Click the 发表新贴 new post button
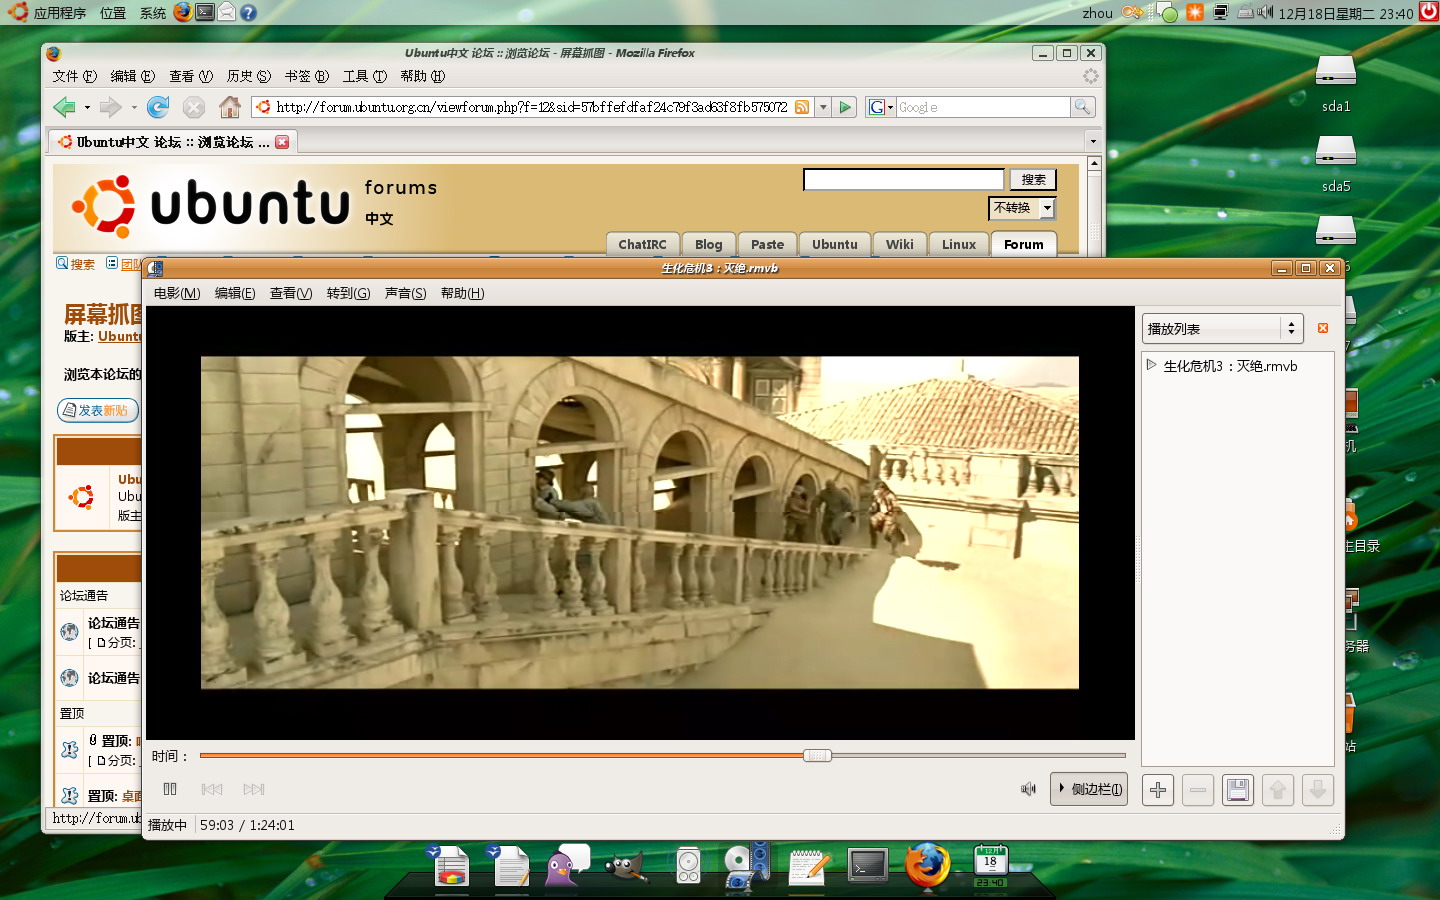 tap(98, 410)
